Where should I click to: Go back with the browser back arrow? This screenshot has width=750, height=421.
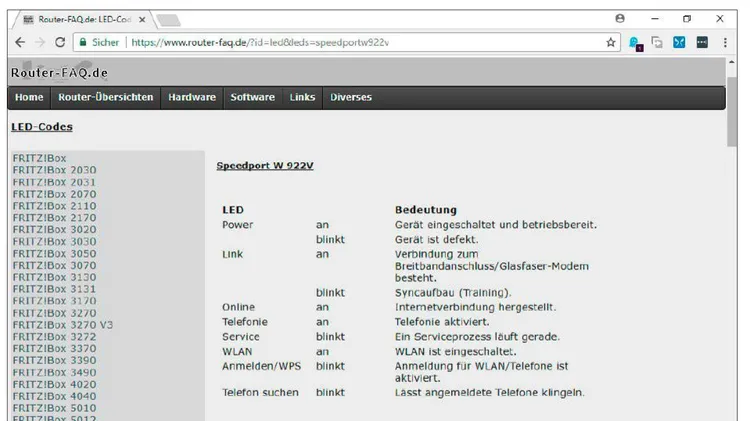[x=20, y=43]
